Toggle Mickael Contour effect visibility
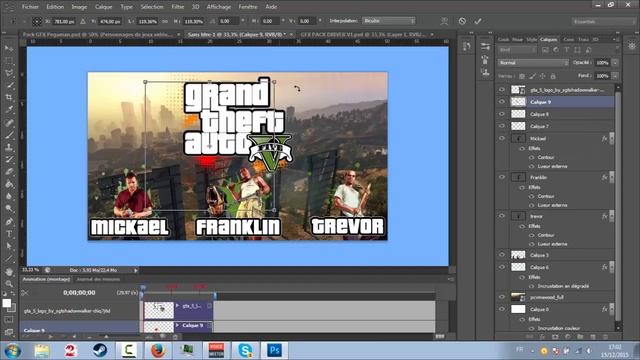This screenshot has width=640, height=360. pos(531,158)
